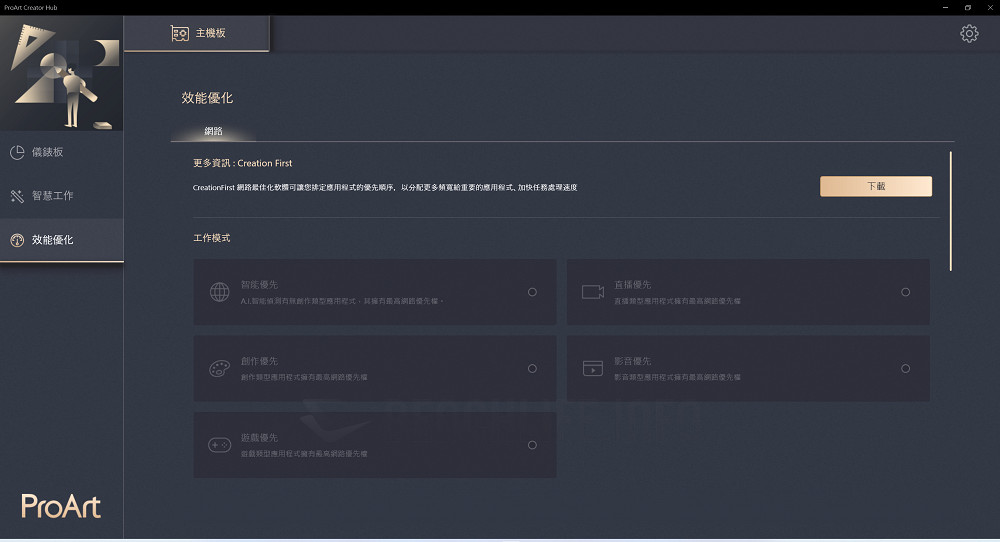Select the 影音優先 radio button
1000x542 pixels.
point(905,369)
